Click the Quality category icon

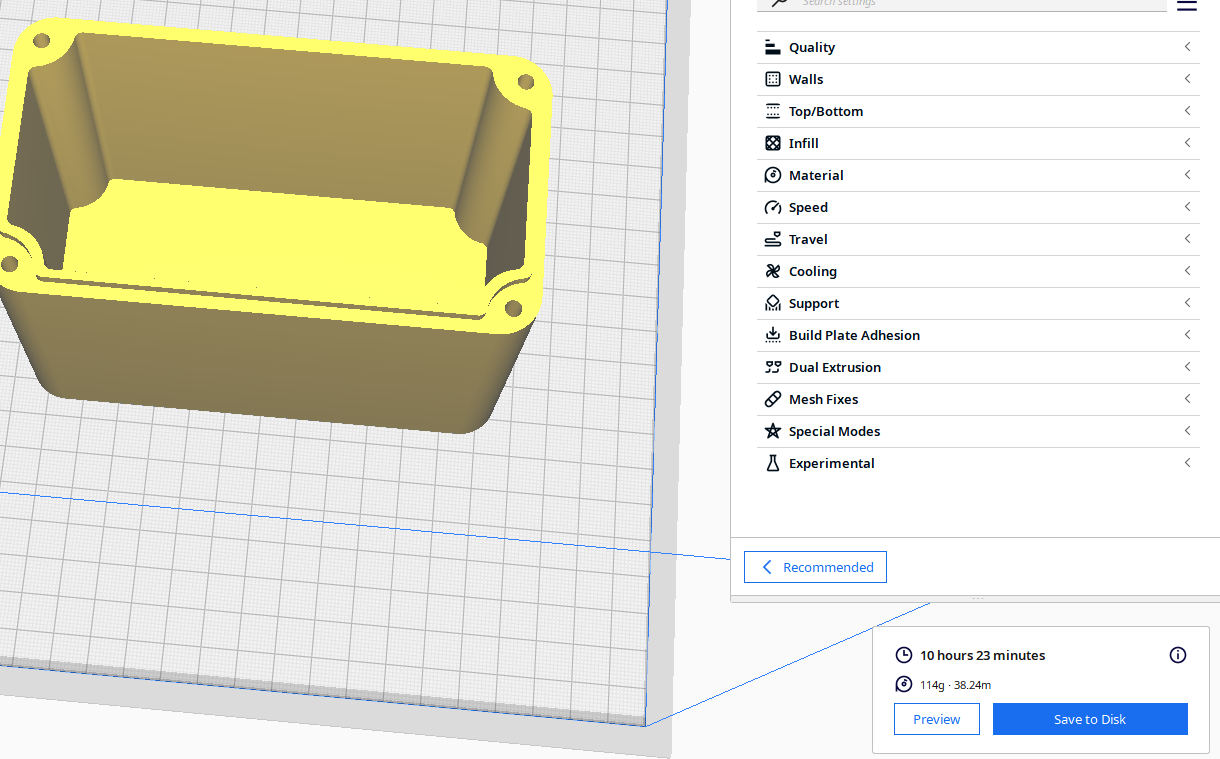click(x=772, y=47)
